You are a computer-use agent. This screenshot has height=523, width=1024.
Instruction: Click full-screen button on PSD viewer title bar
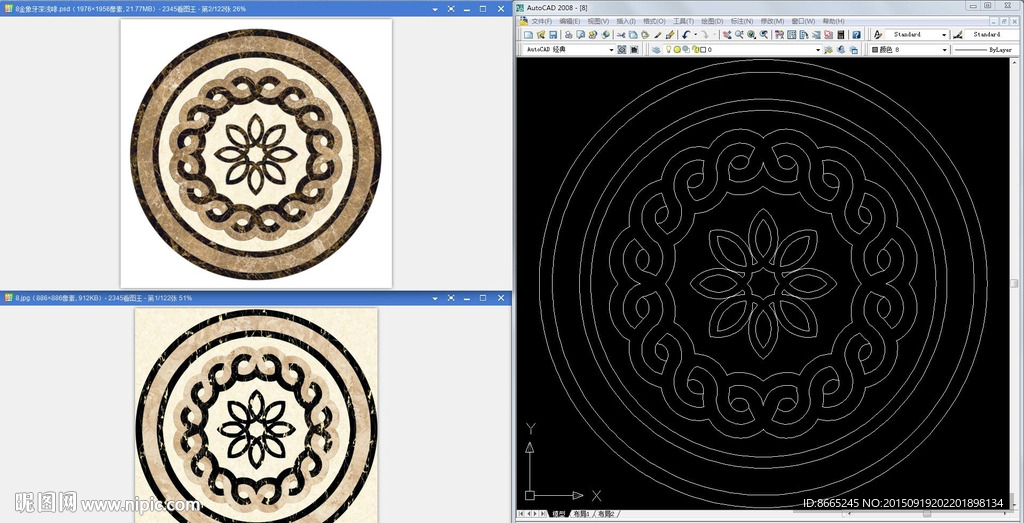(449, 9)
